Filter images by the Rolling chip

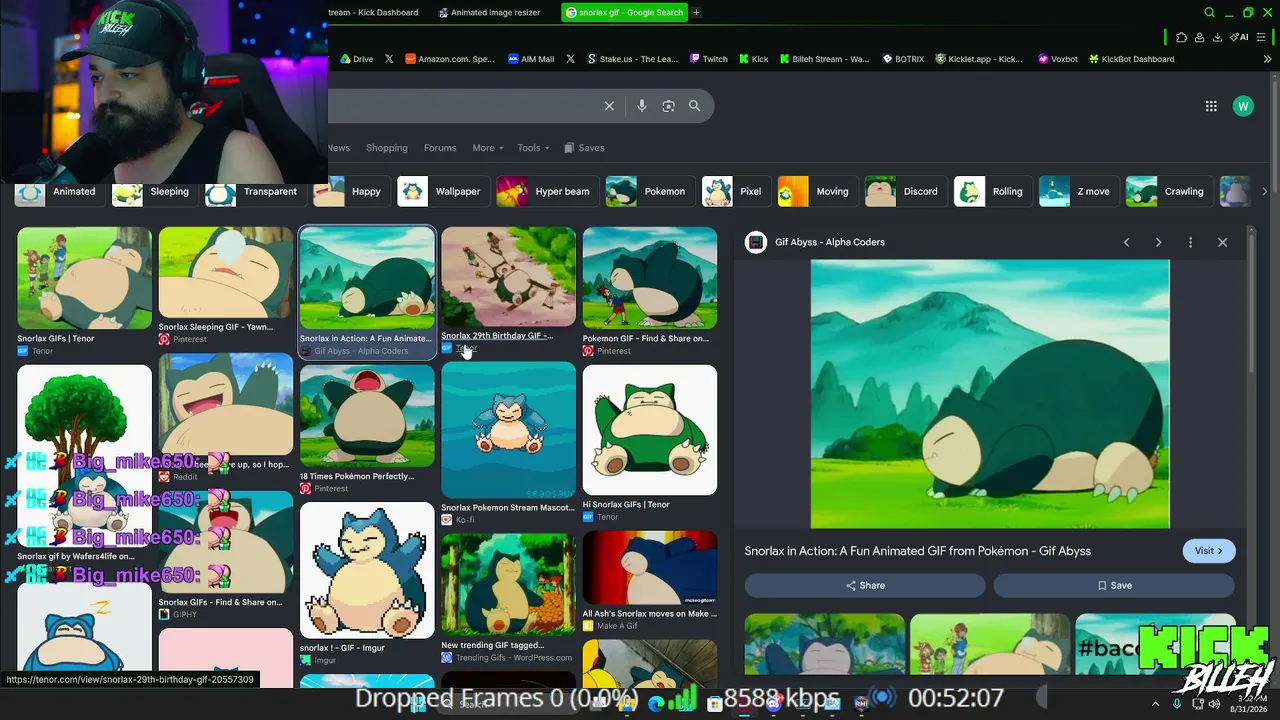tap(991, 191)
